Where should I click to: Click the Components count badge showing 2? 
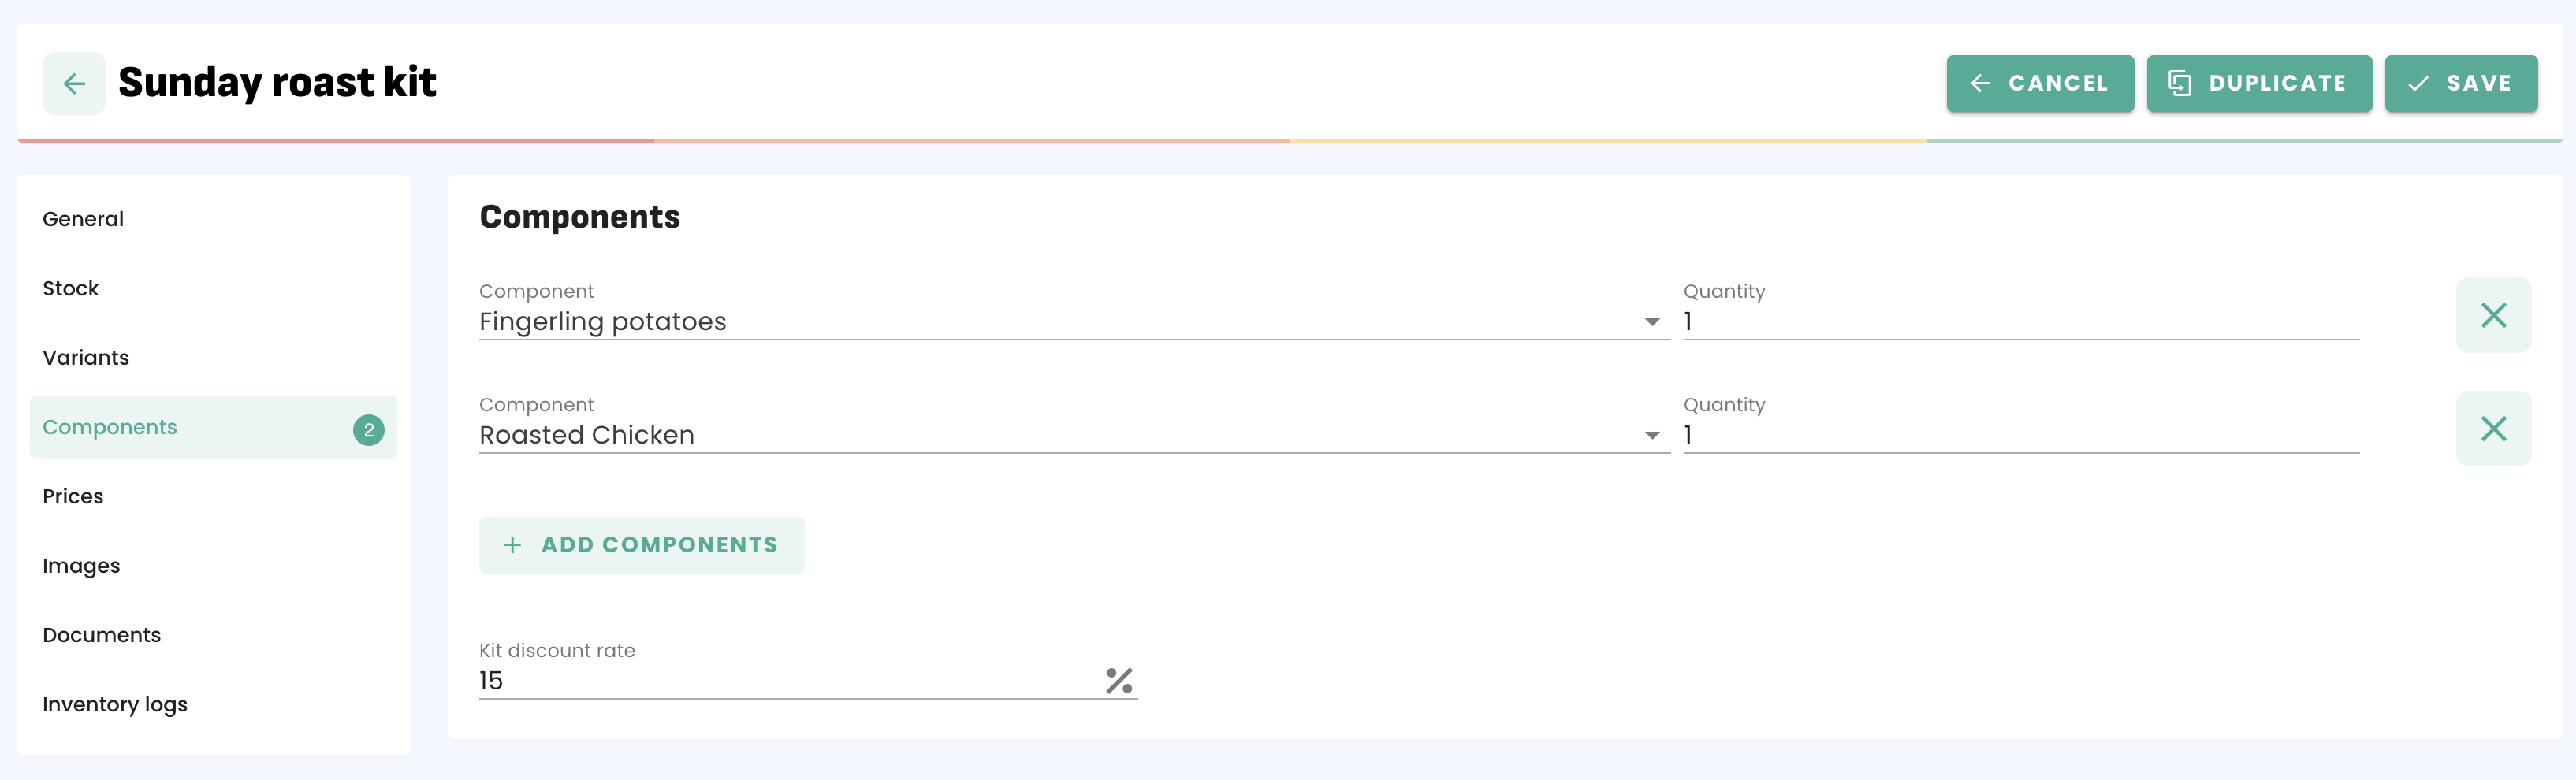click(368, 429)
